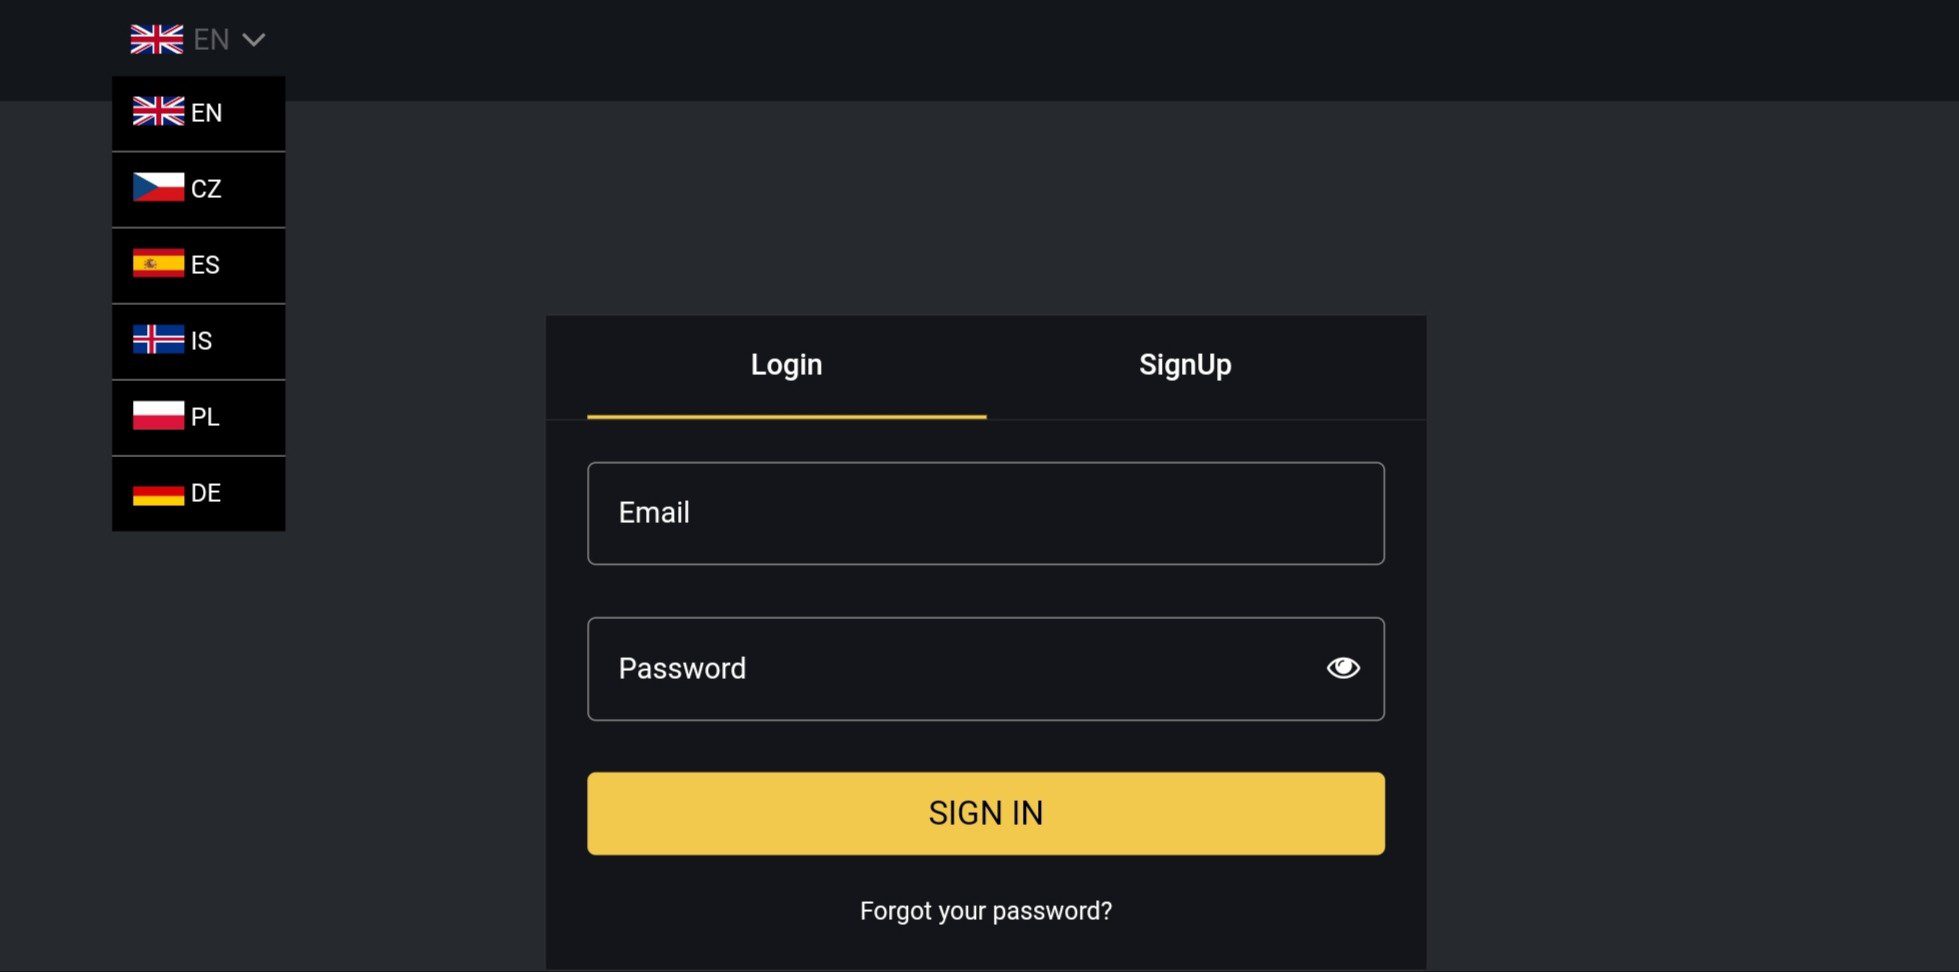Select the IS language label
The image size is (1959, 972).
click(201, 341)
